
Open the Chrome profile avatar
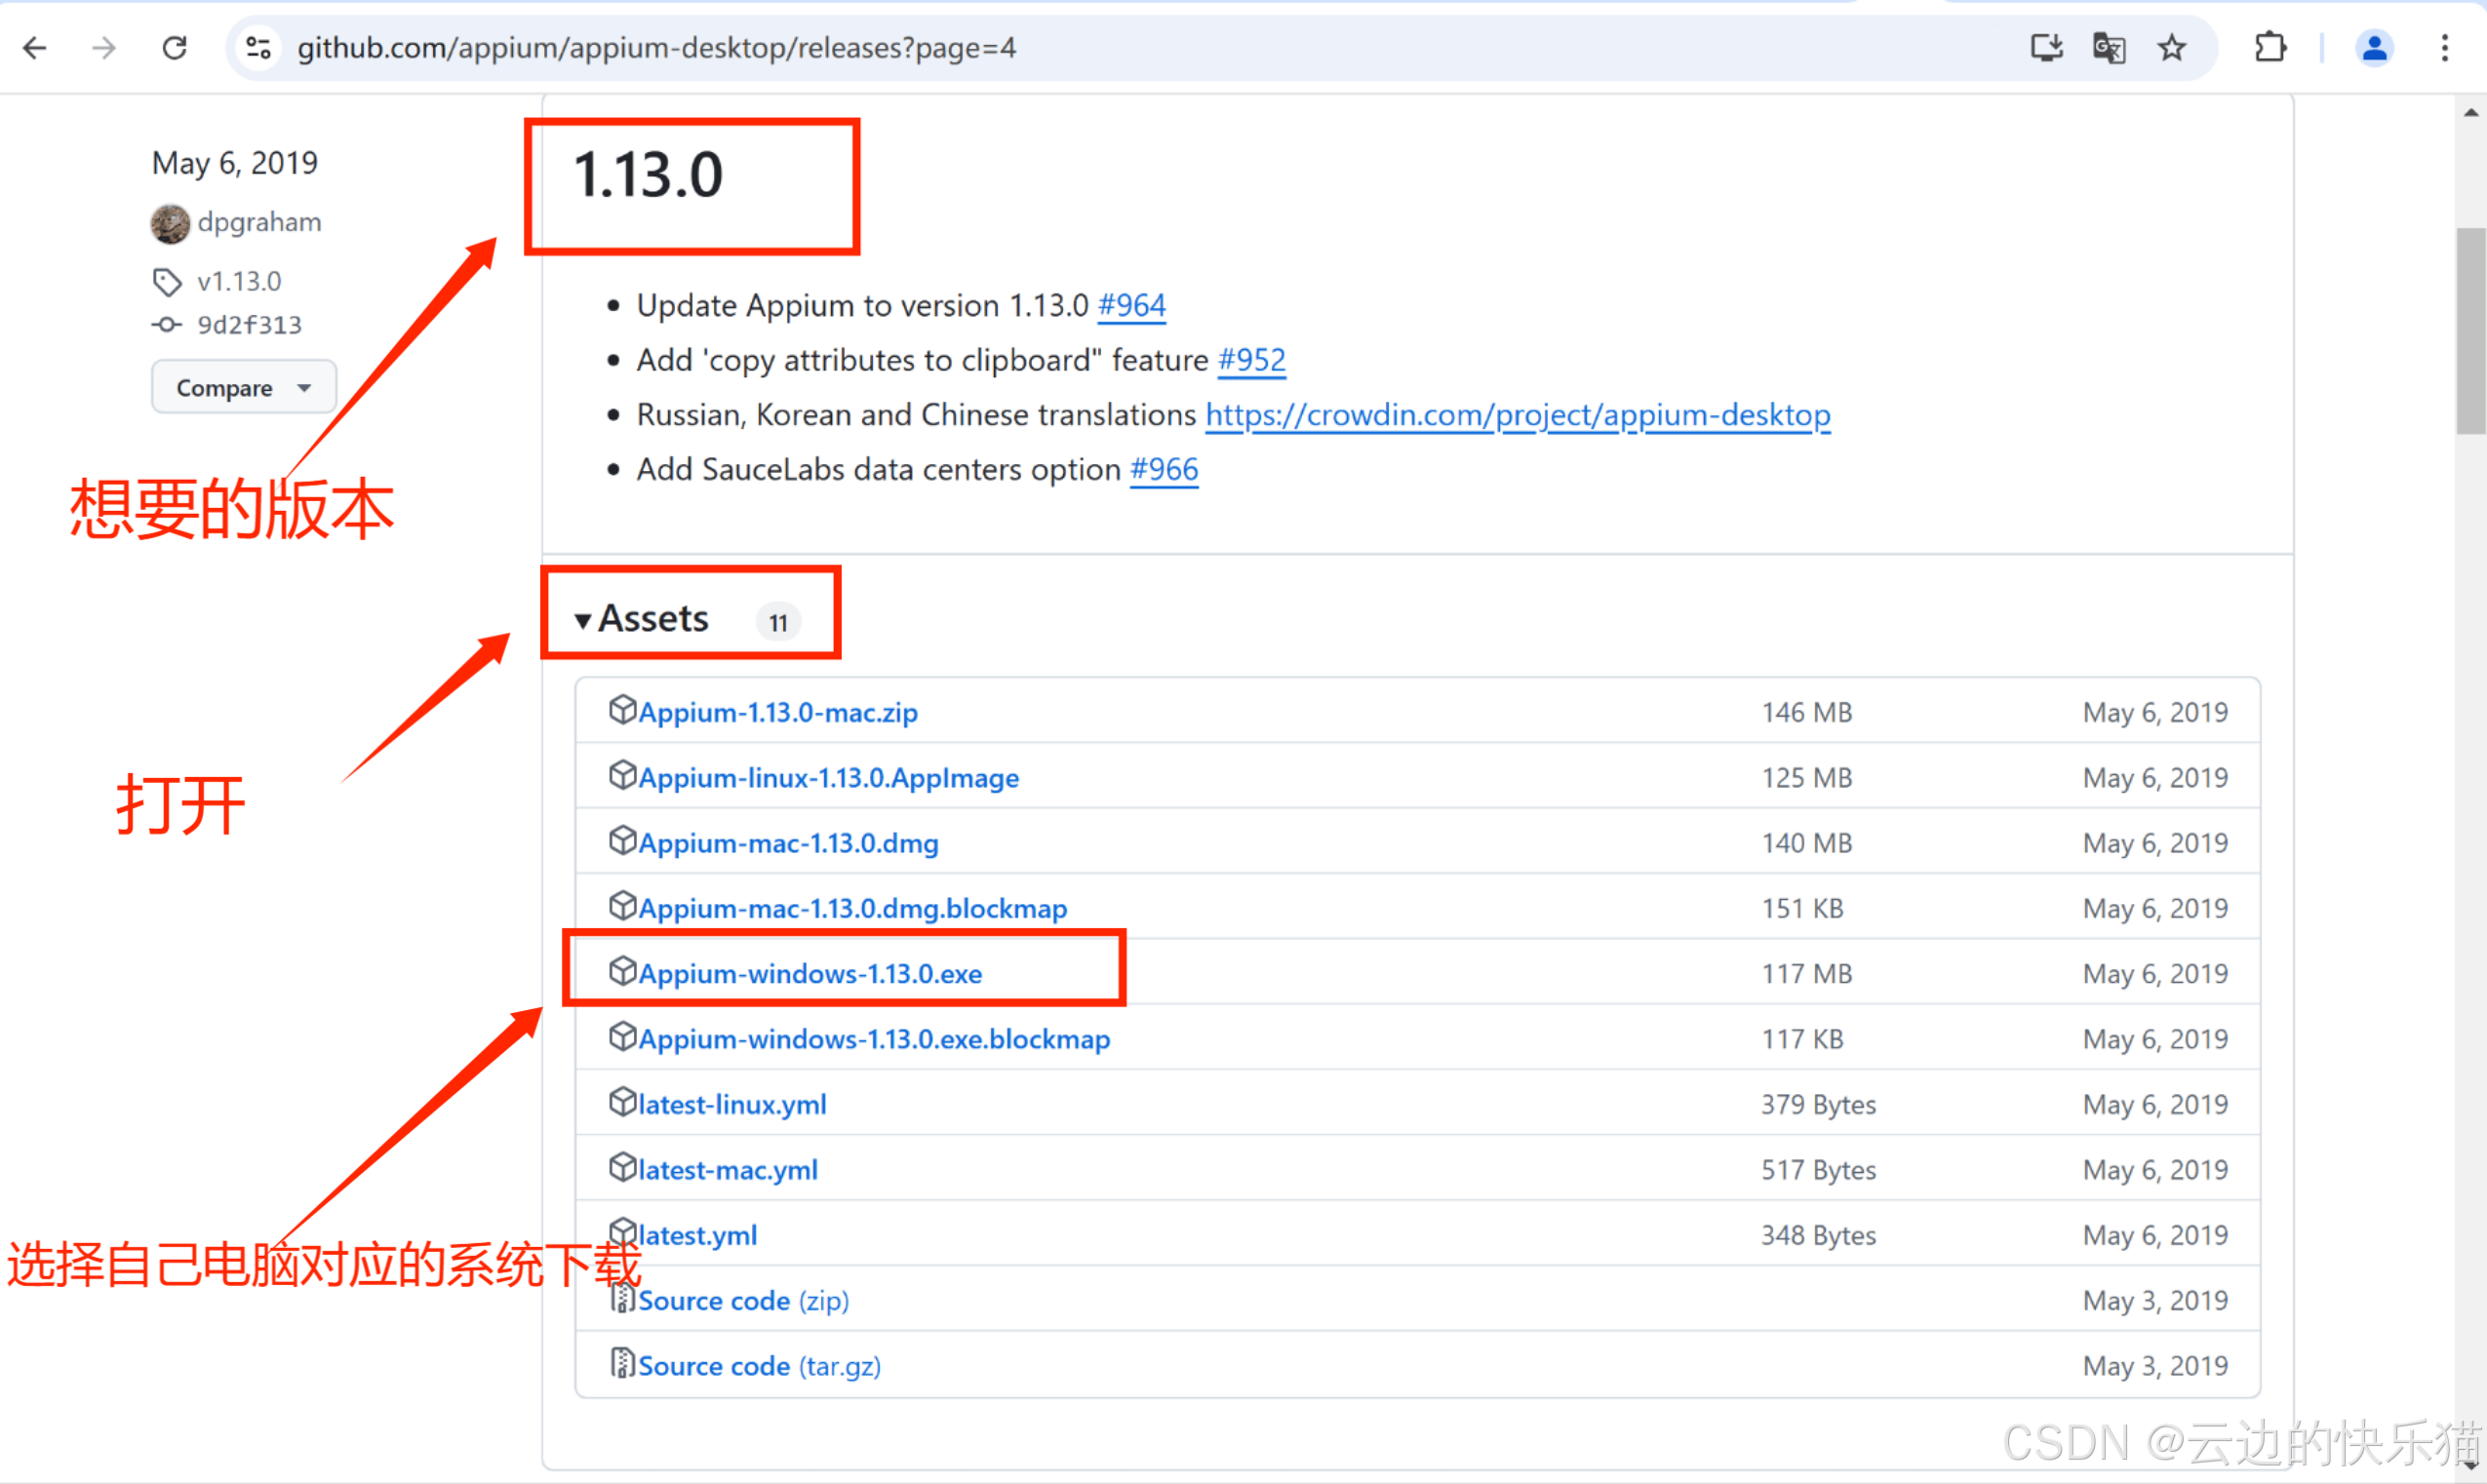click(x=2374, y=47)
